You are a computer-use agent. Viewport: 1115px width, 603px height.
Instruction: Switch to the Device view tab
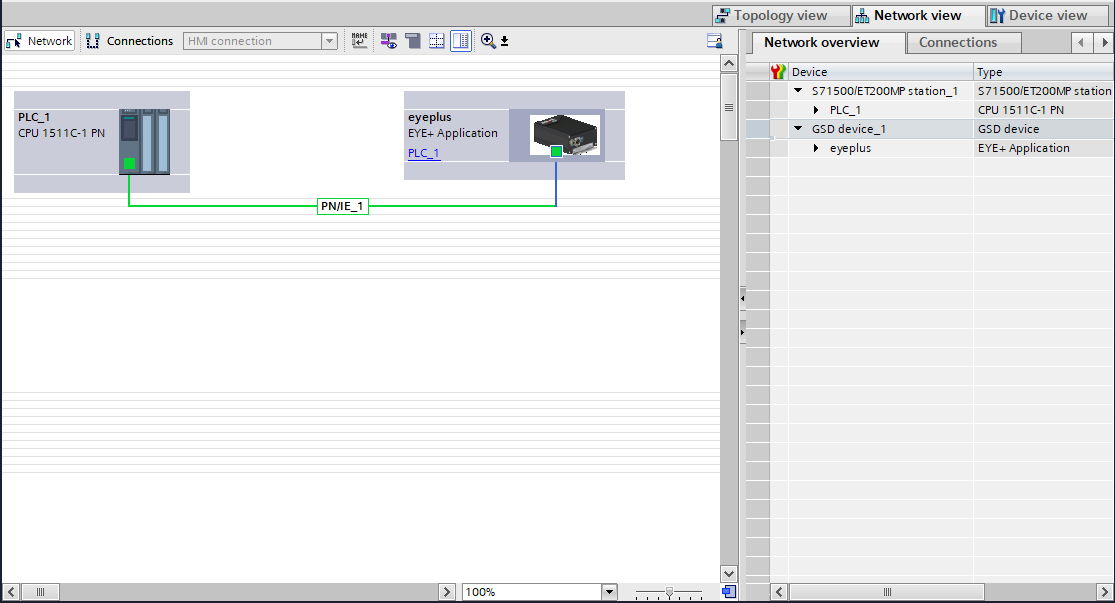pos(1038,15)
